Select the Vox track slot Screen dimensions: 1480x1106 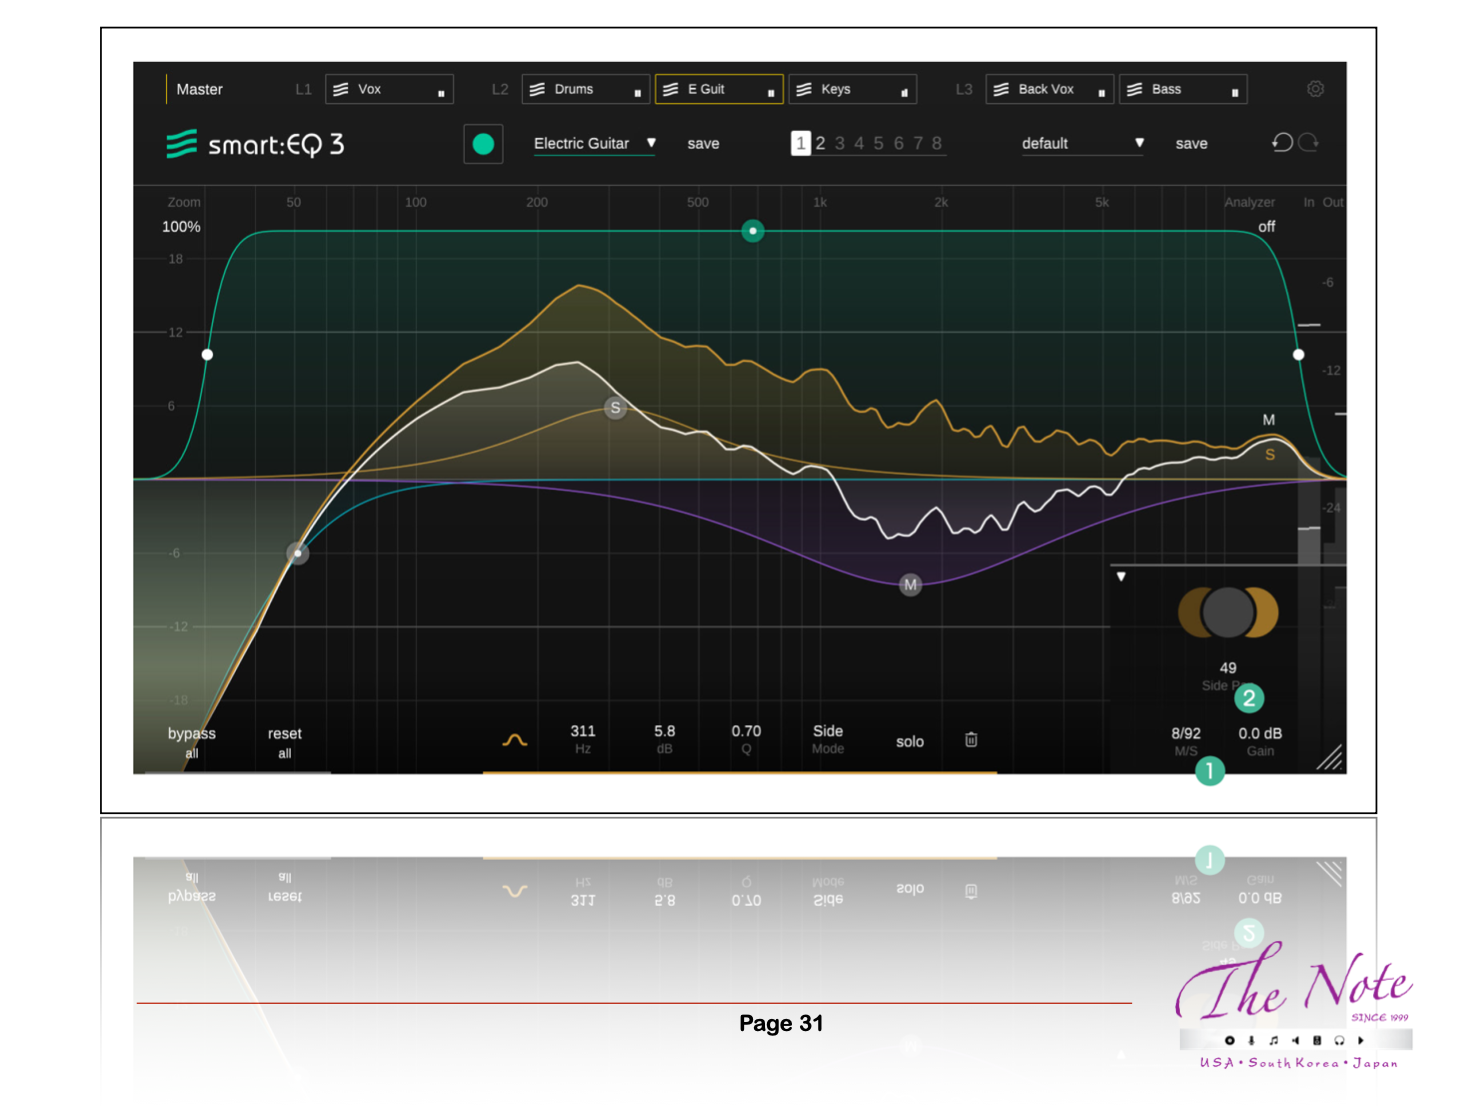389,89
